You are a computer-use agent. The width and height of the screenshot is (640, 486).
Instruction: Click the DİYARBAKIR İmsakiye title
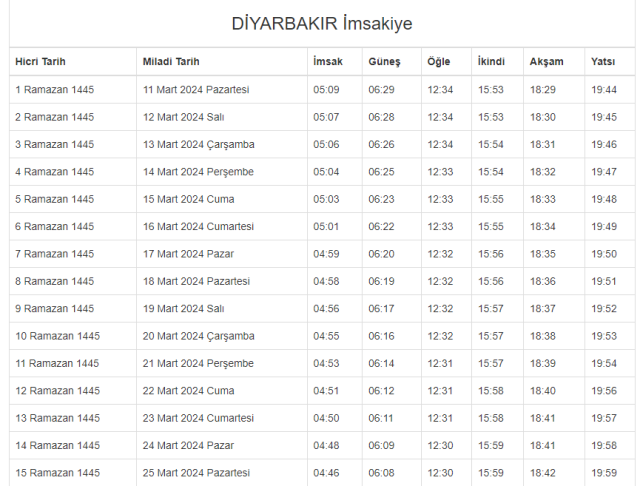point(322,24)
